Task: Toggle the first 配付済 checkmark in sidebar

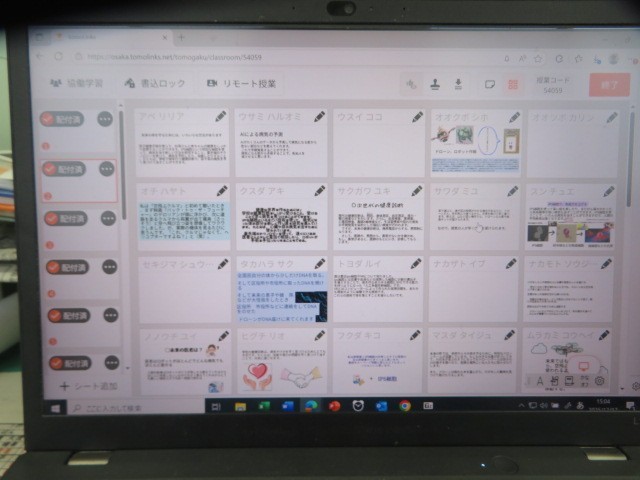Action: (x=48, y=119)
